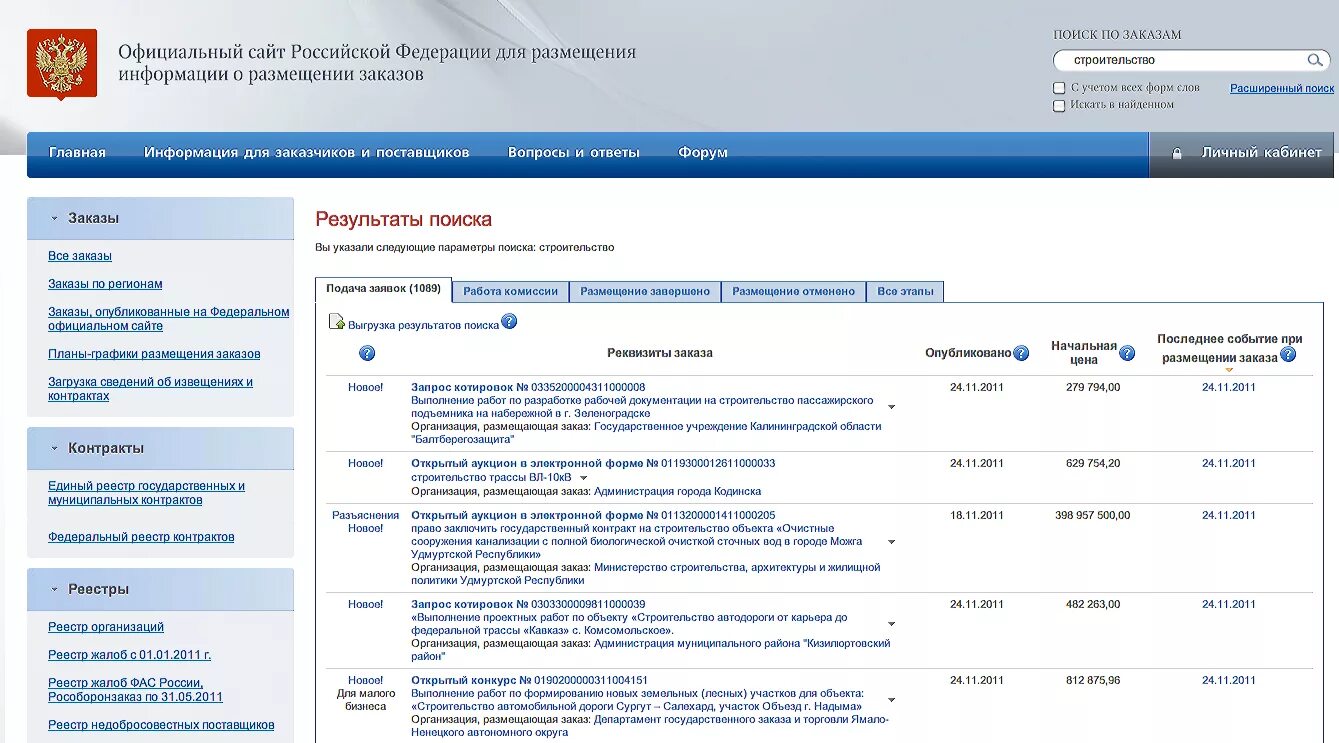Expand details of Запрос котировок № 0335200004311000008

890,407
